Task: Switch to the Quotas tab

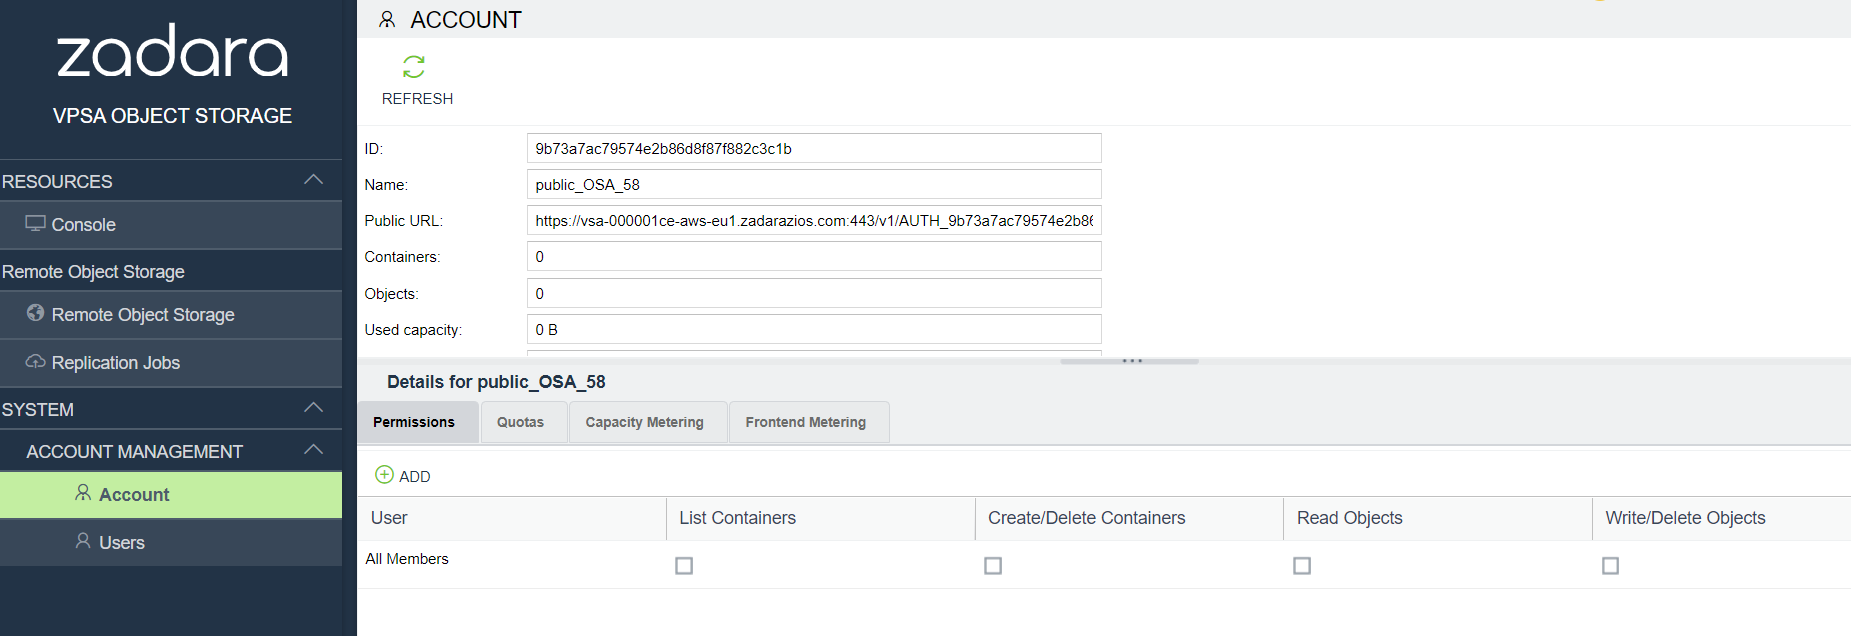Action: pyautogui.click(x=524, y=423)
